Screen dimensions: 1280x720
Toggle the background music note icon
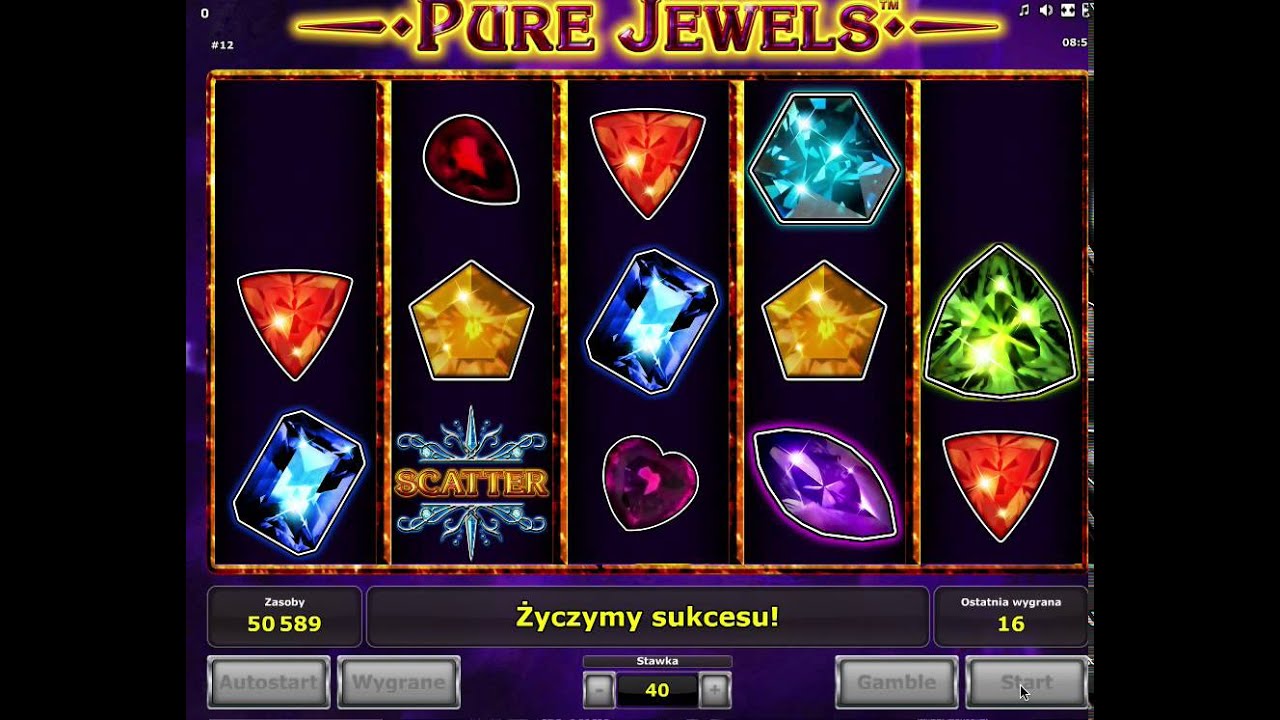click(1024, 10)
